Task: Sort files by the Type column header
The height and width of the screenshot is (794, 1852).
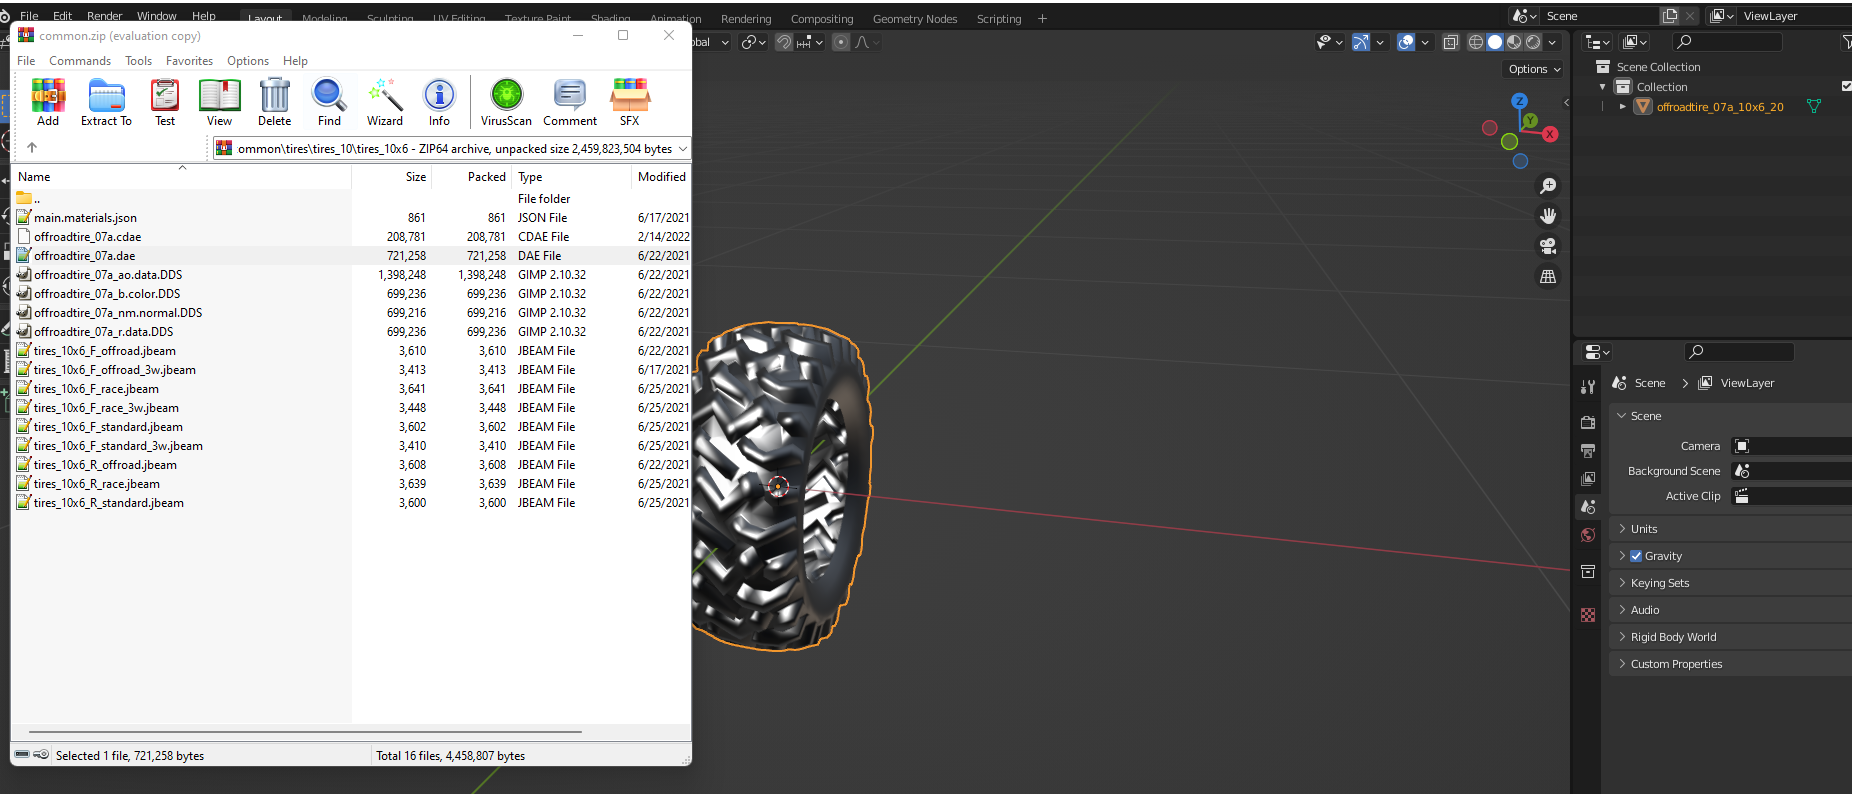Action: (571, 177)
